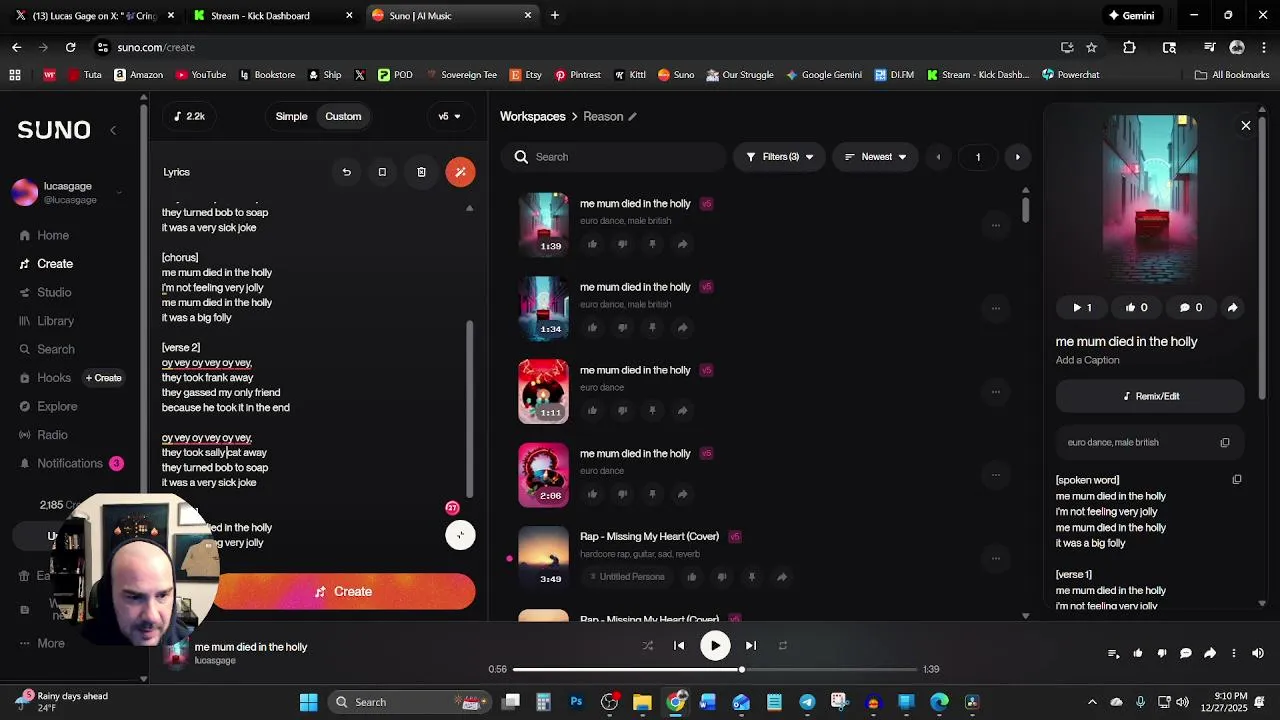The image size is (1280, 720).
Task: Seek on the playback progress bar
Action: [715, 669]
